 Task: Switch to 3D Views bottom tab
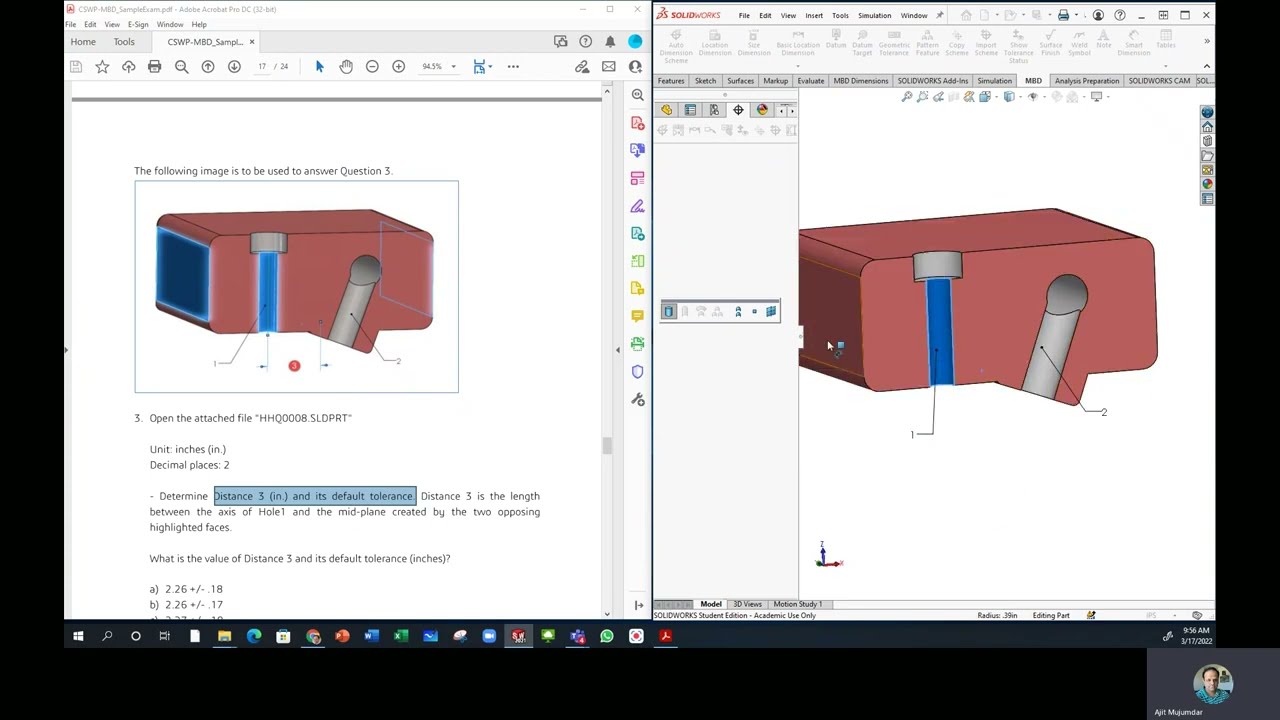click(748, 604)
